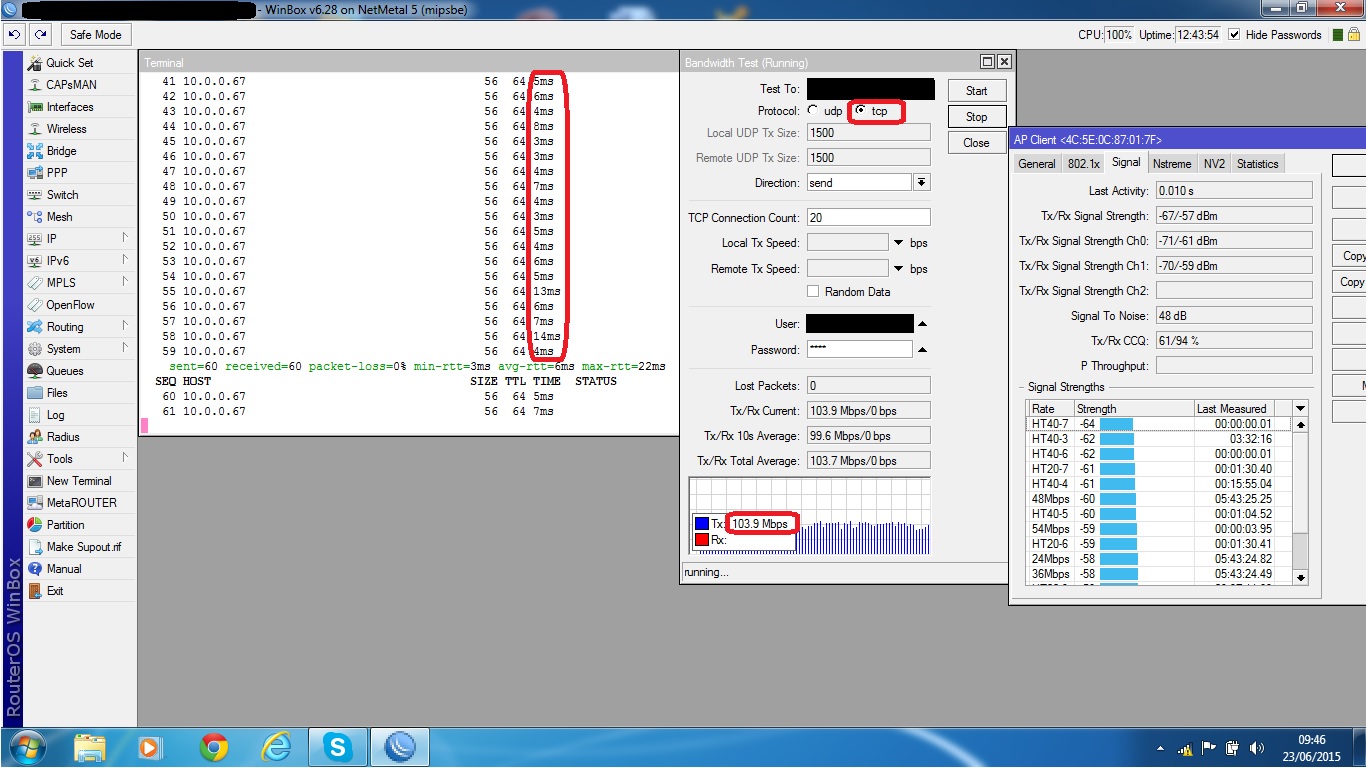Expand the Local Tx Speed field arrow
Screen dimensions: 1366x768
point(899,243)
